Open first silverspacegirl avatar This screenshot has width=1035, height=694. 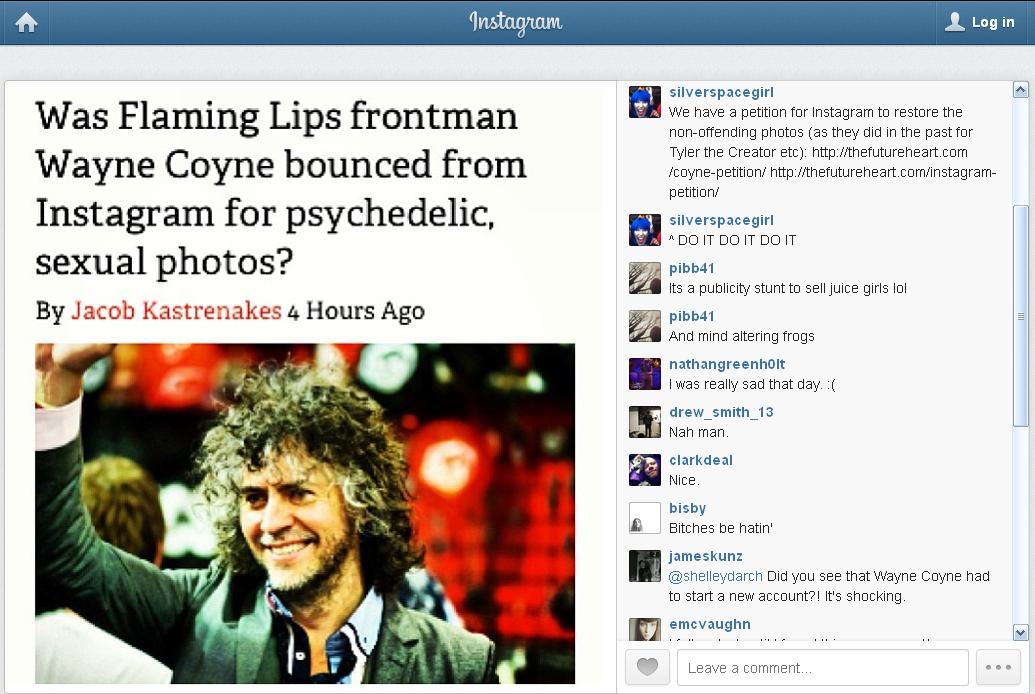click(645, 102)
